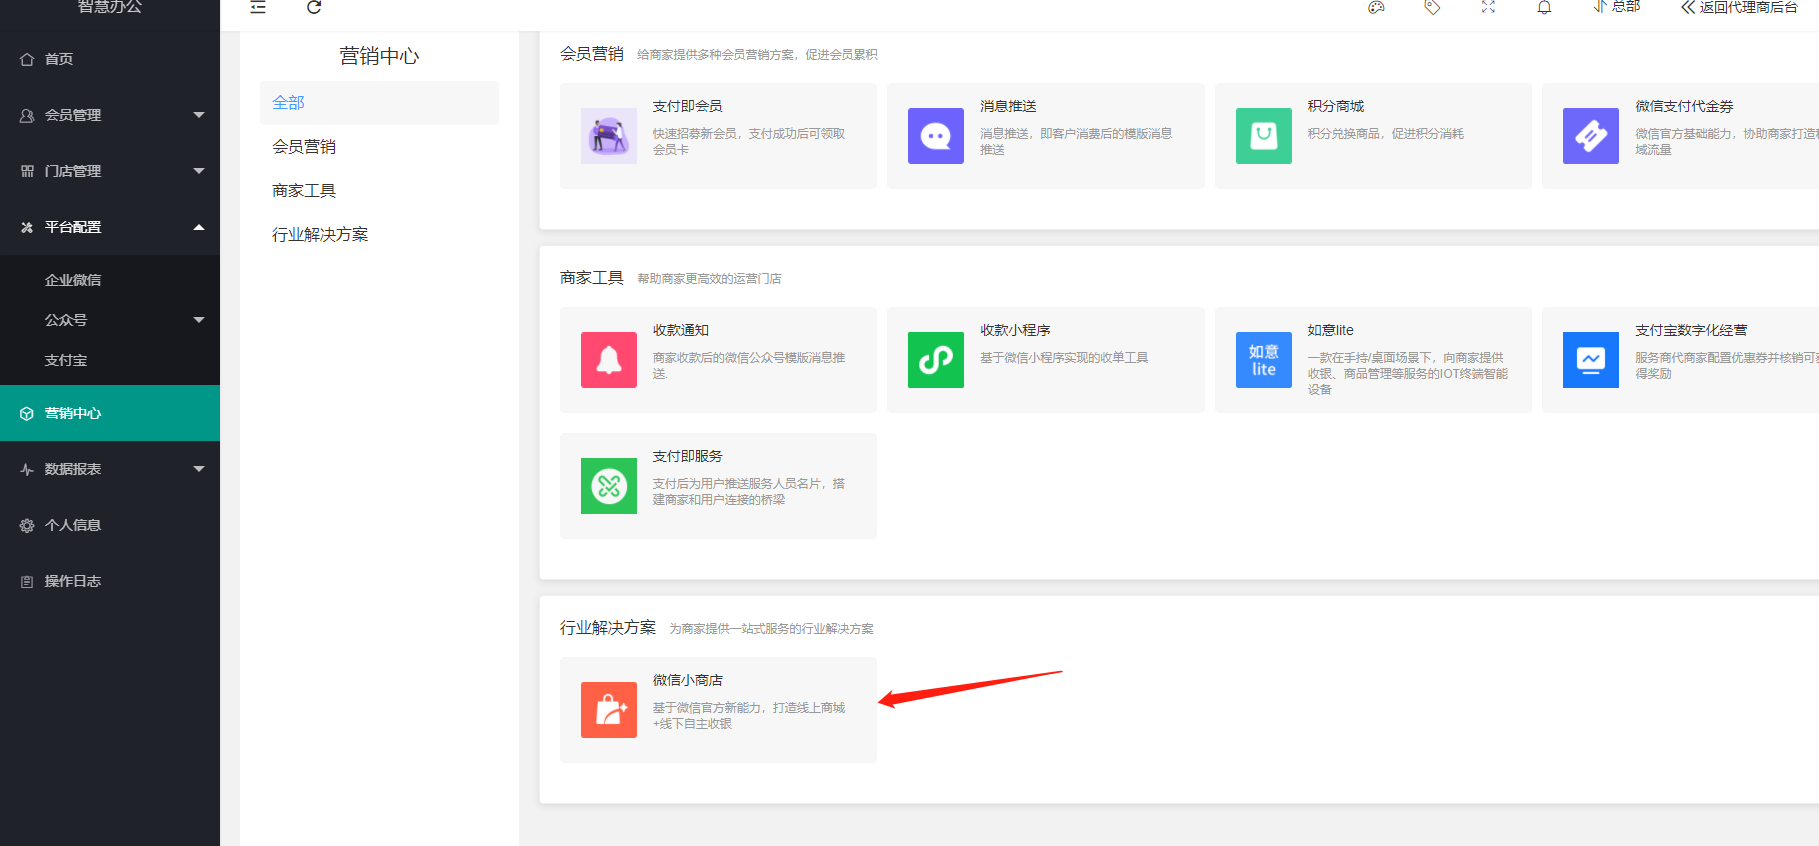
Task: Go to 首页 in the sidebar
Action: pyautogui.click(x=110, y=59)
